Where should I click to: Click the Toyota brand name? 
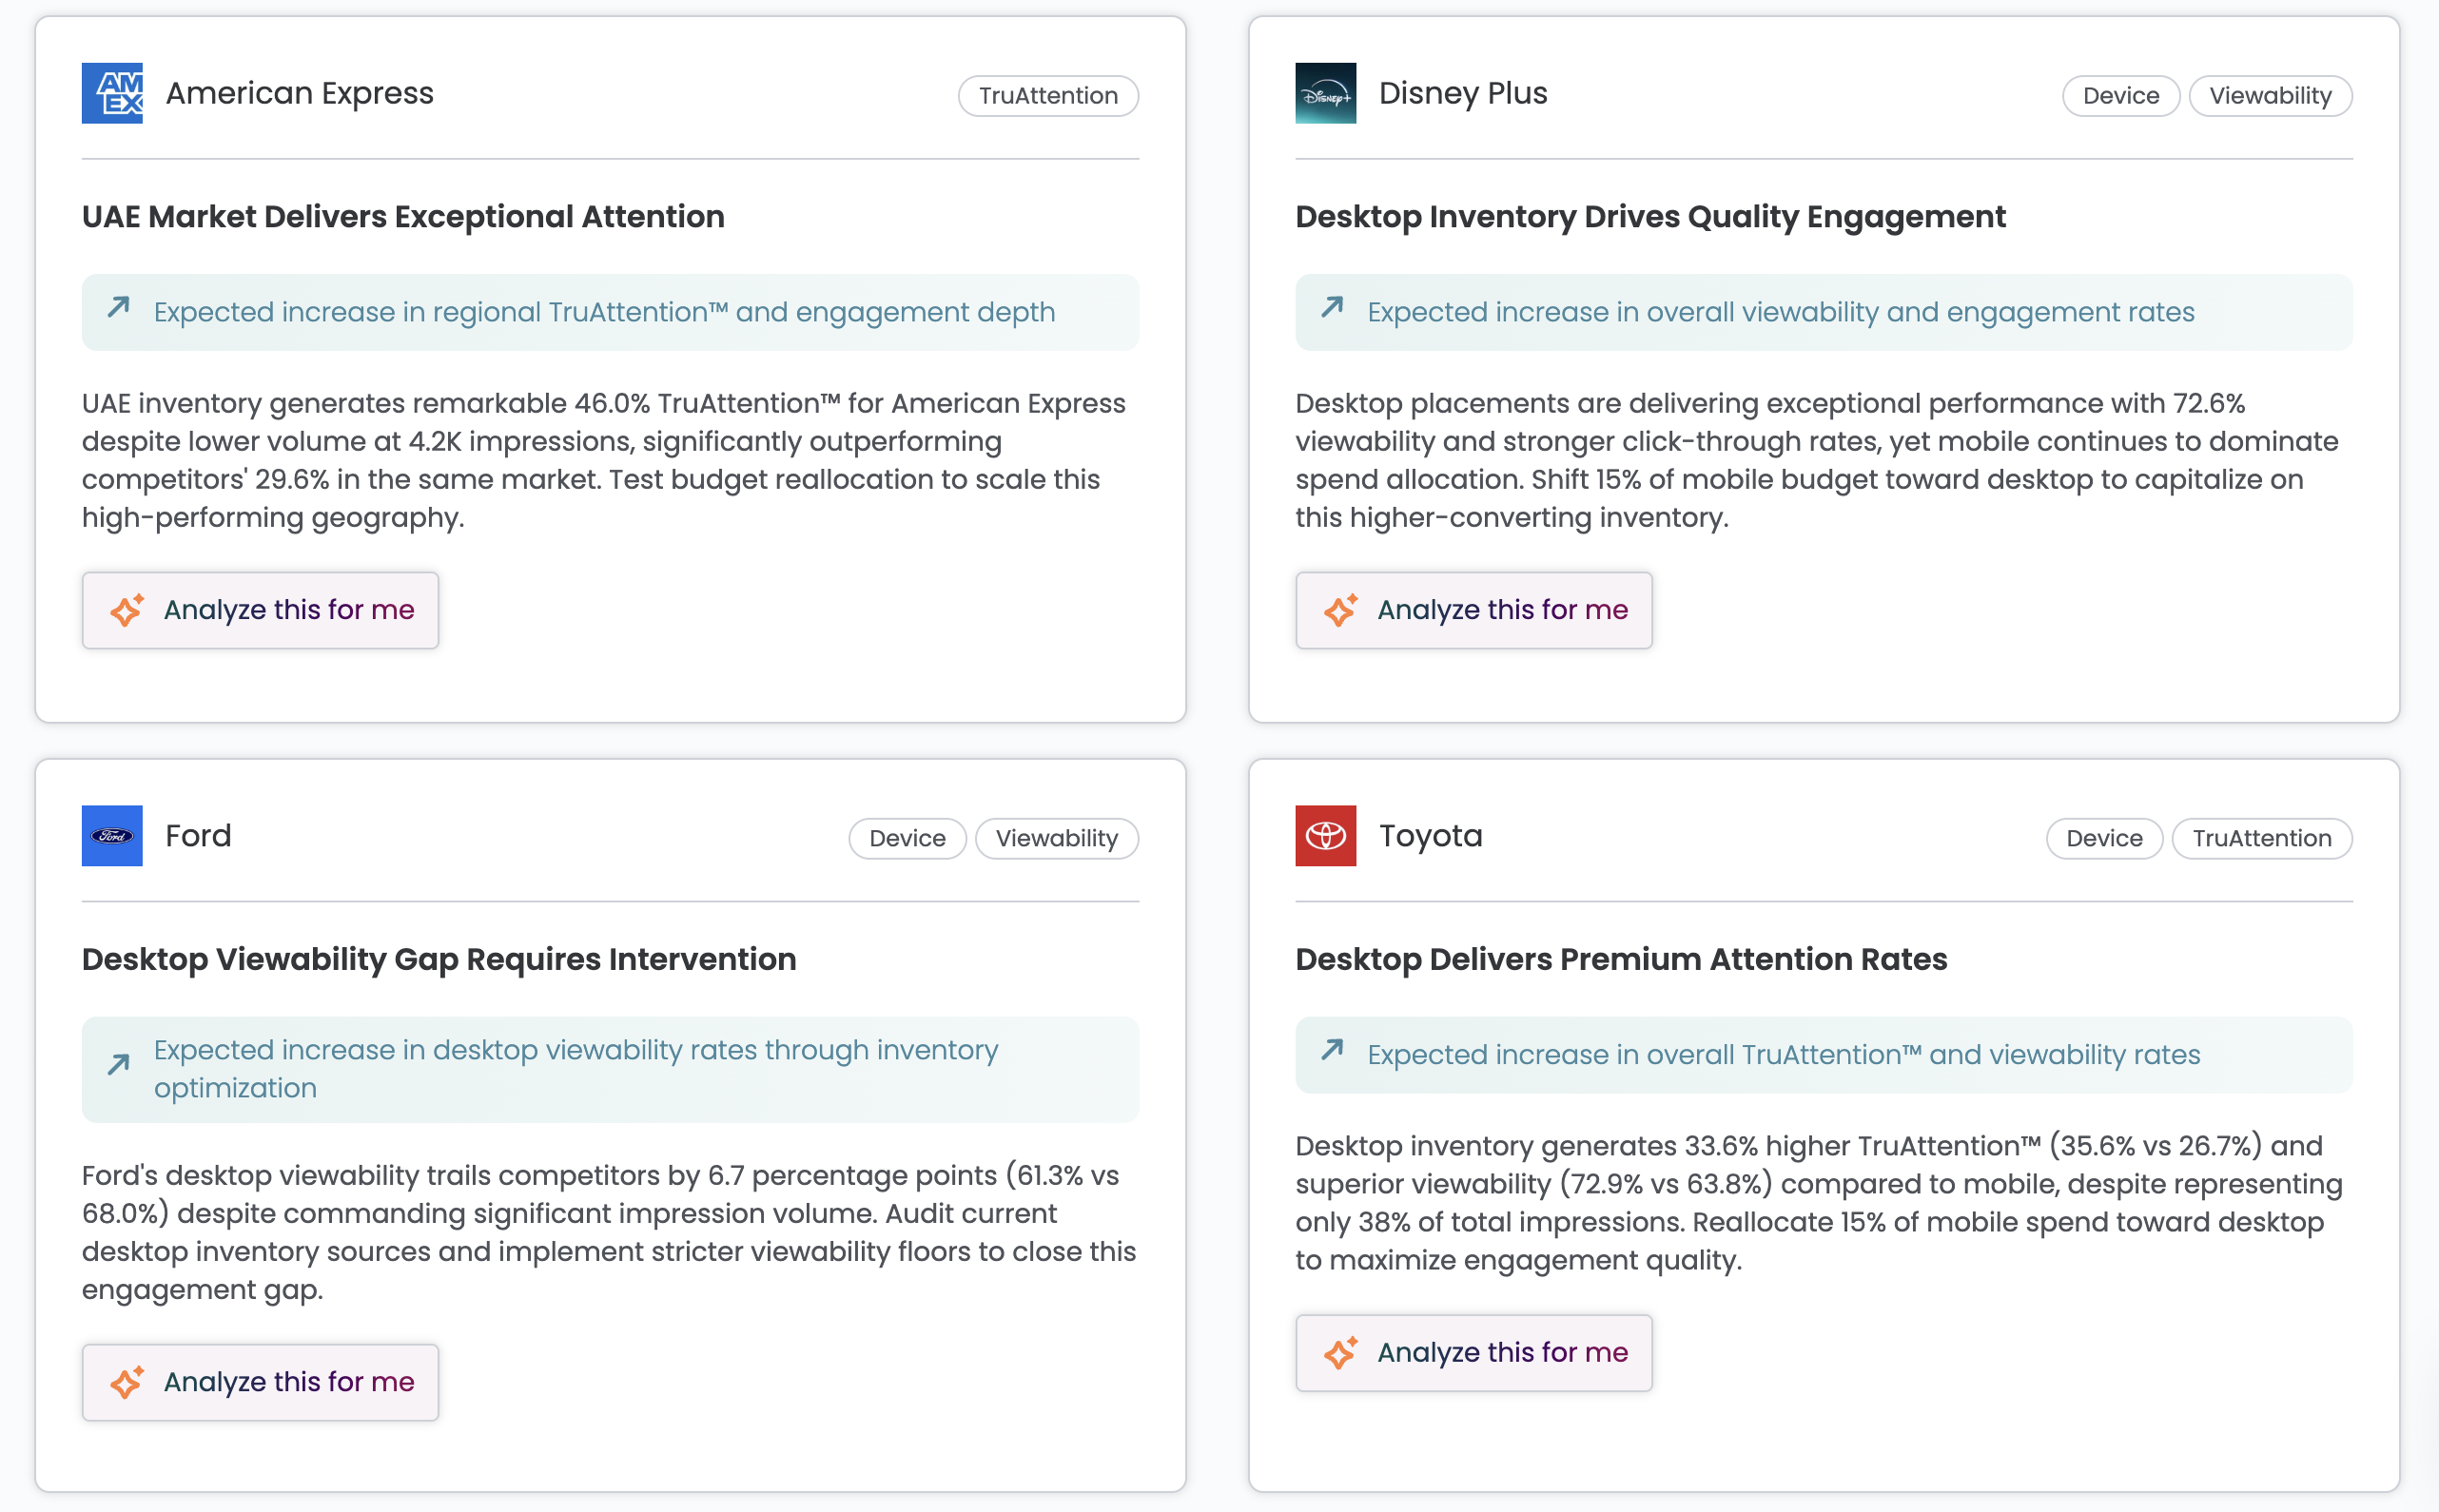(x=1431, y=836)
